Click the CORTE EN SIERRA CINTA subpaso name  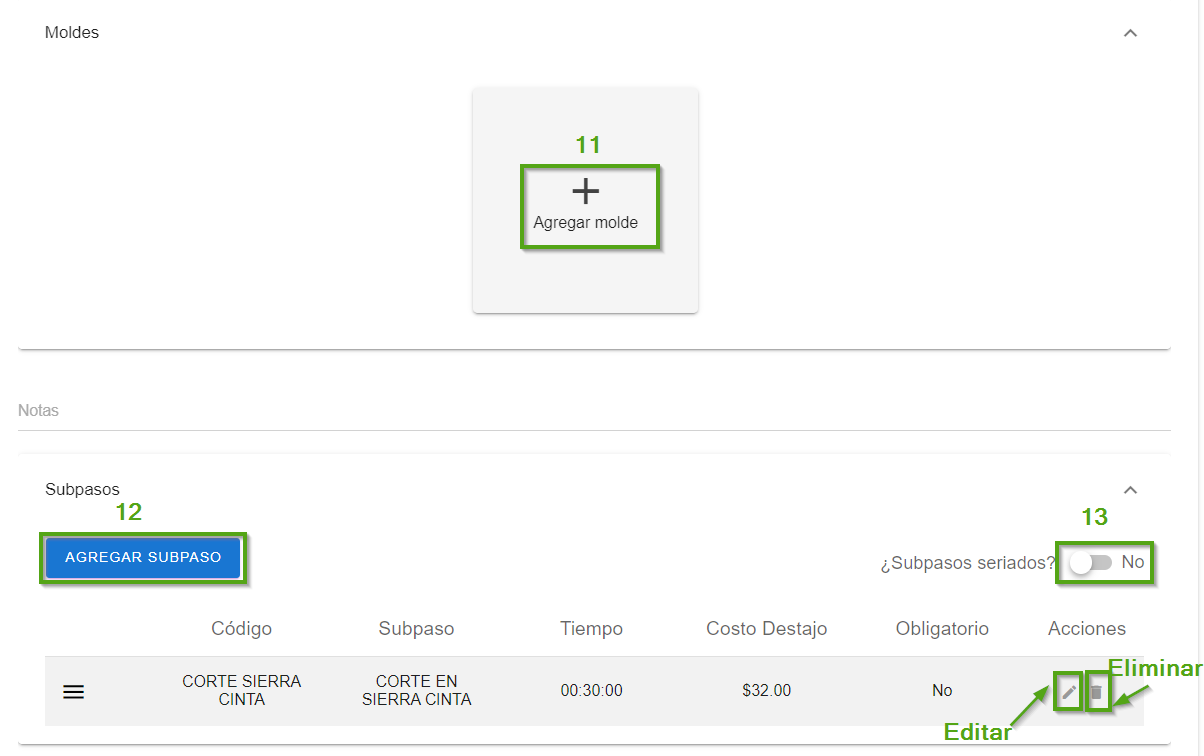click(416, 691)
